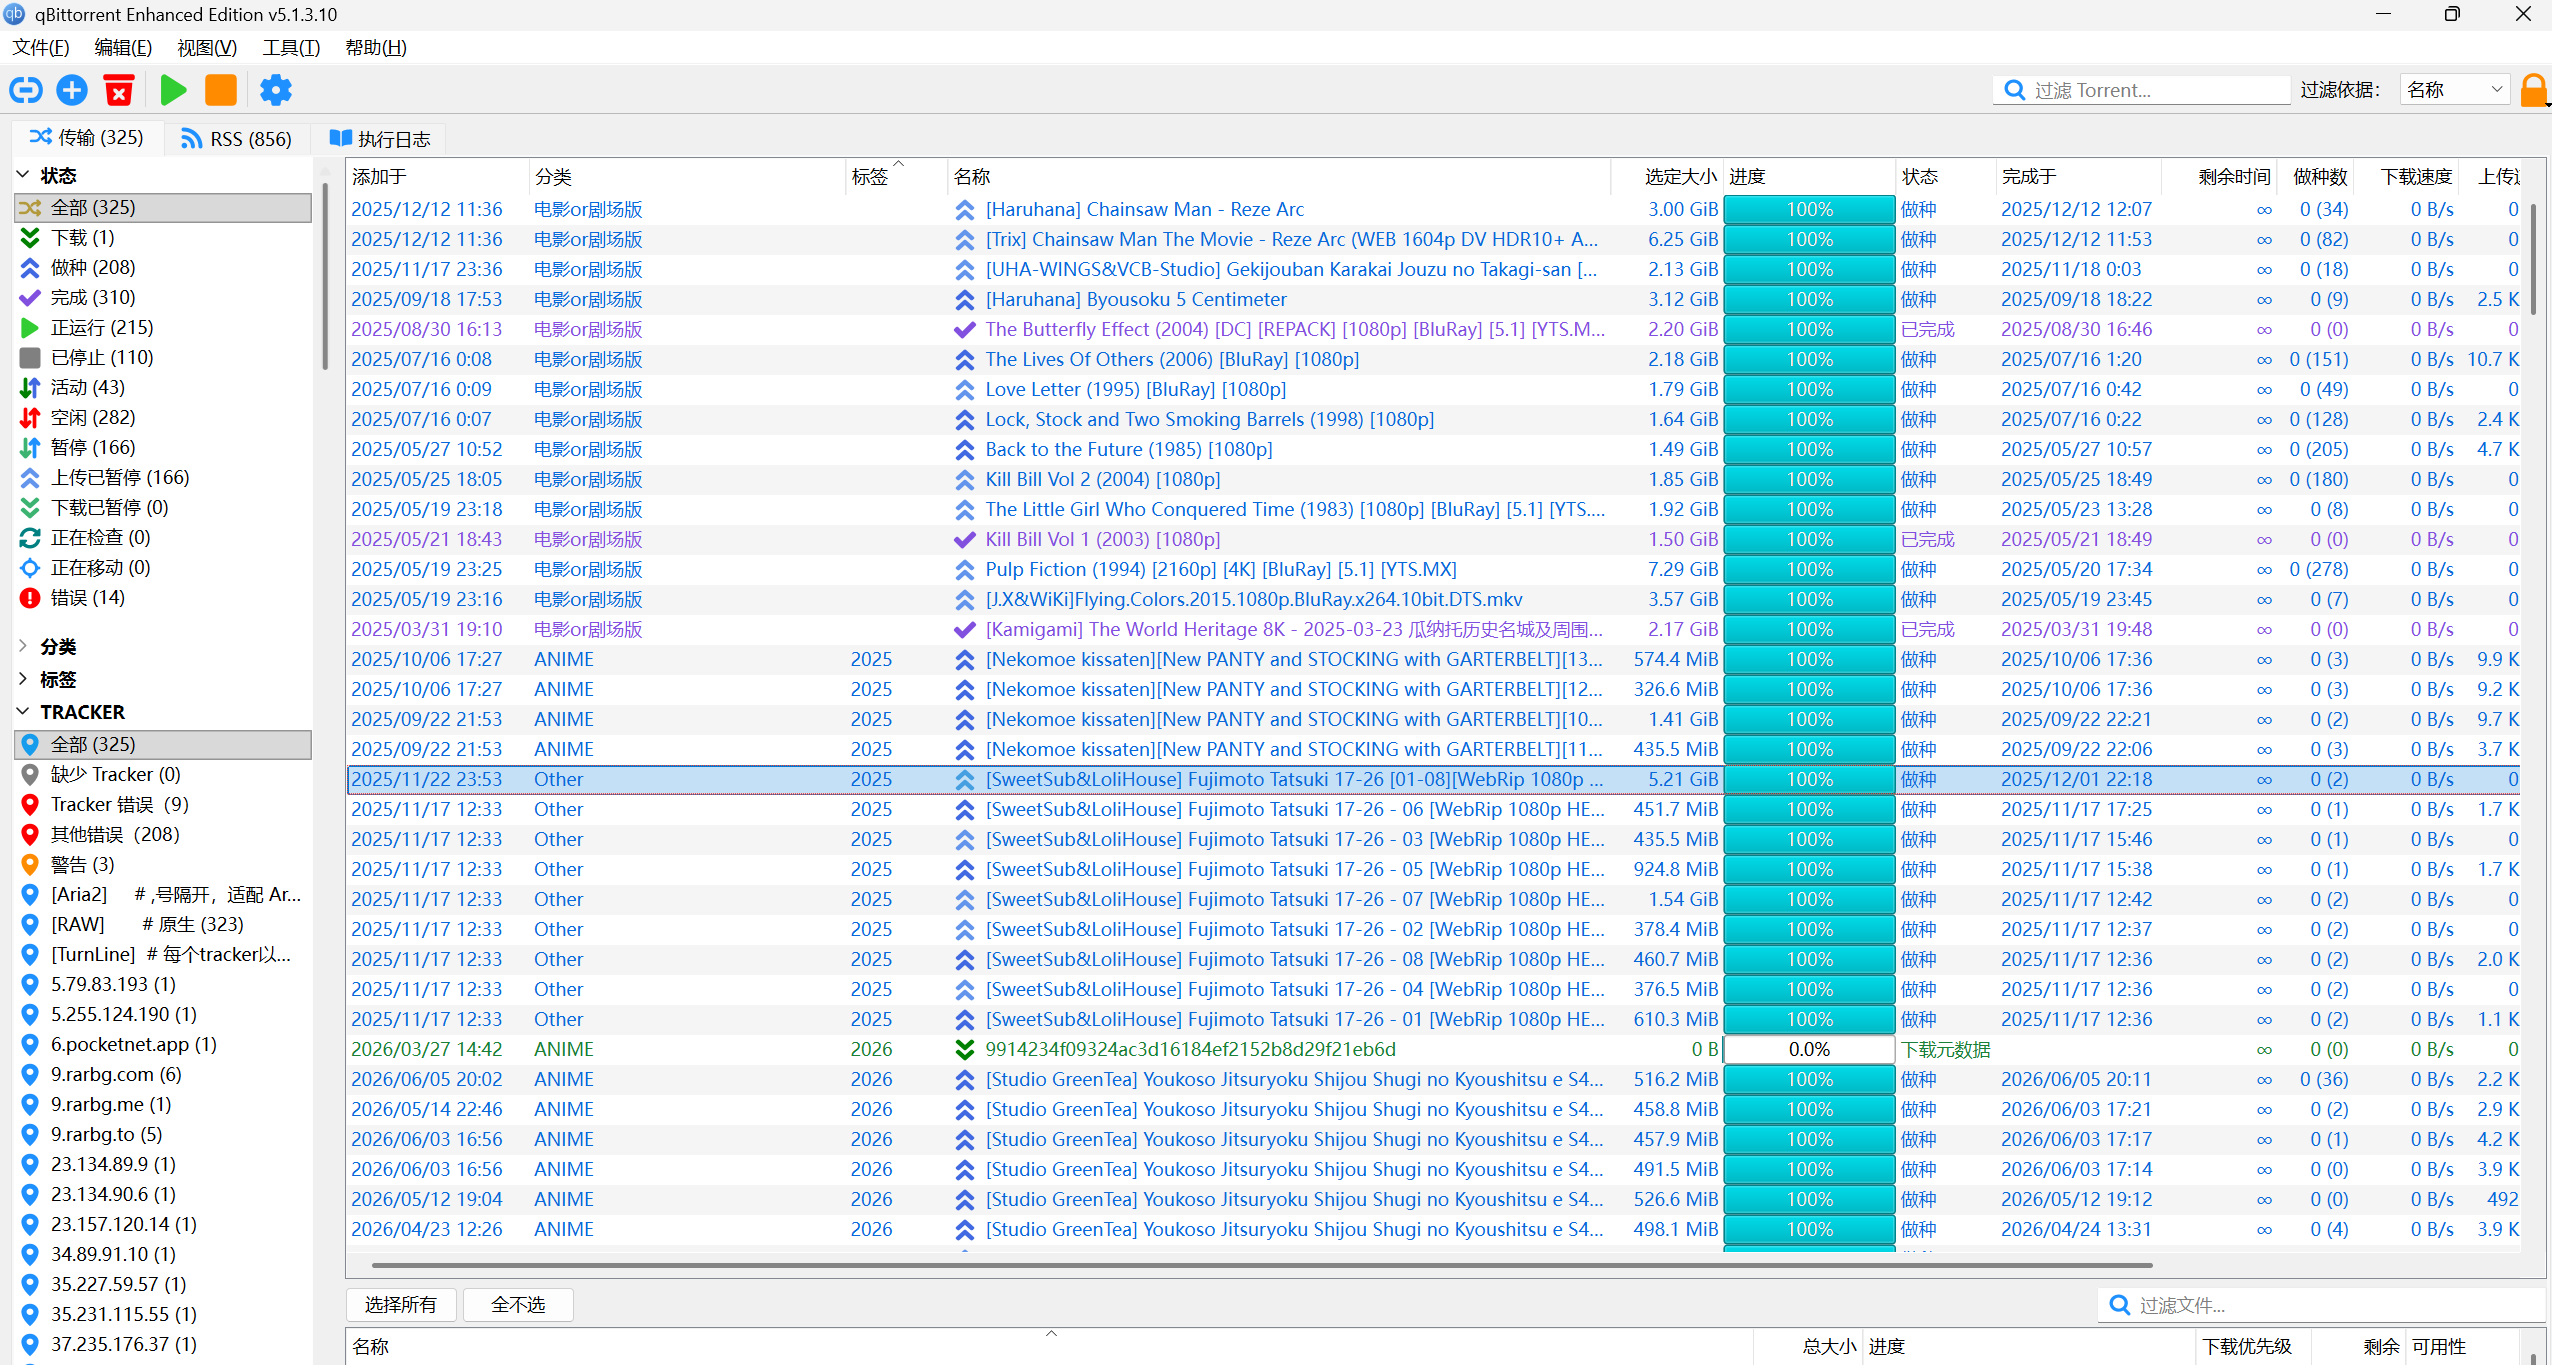Collapse the TRACKER filter section

click(23, 712)
